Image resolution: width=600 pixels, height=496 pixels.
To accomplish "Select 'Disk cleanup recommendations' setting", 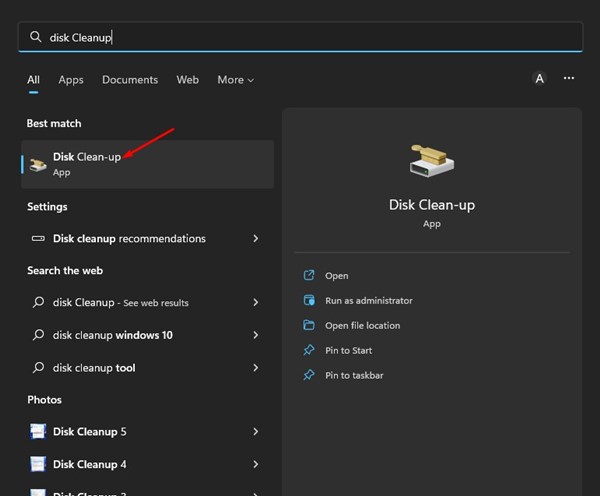I will [148, 238].
